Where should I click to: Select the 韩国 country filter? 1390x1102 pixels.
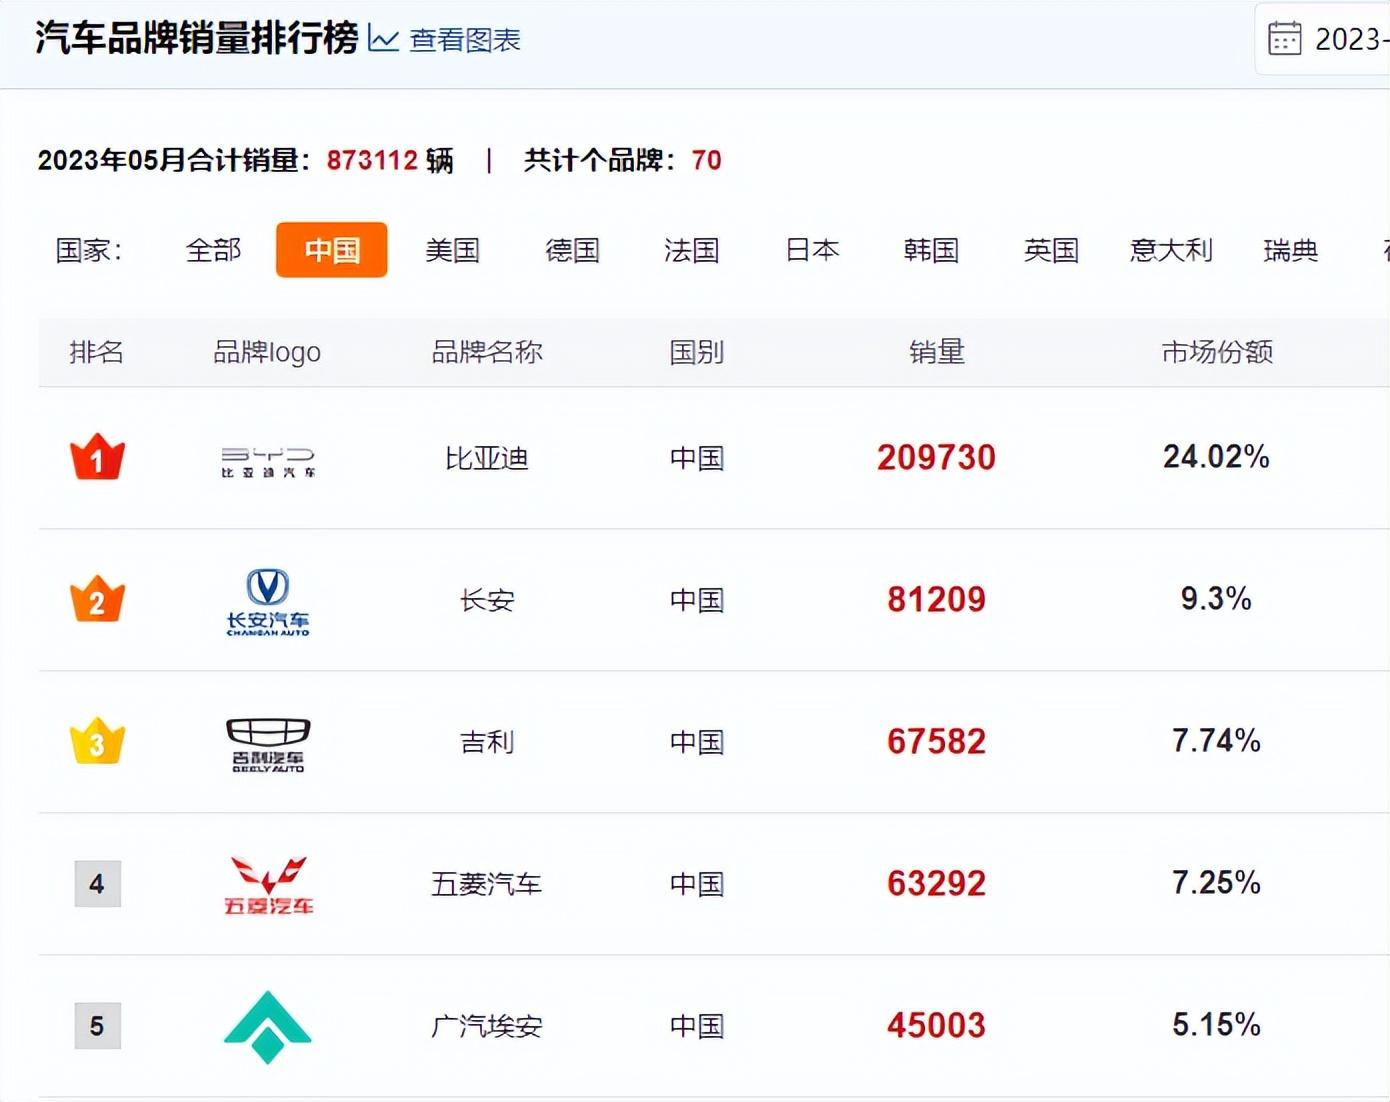pyautogui.click(x=932, y=250)
